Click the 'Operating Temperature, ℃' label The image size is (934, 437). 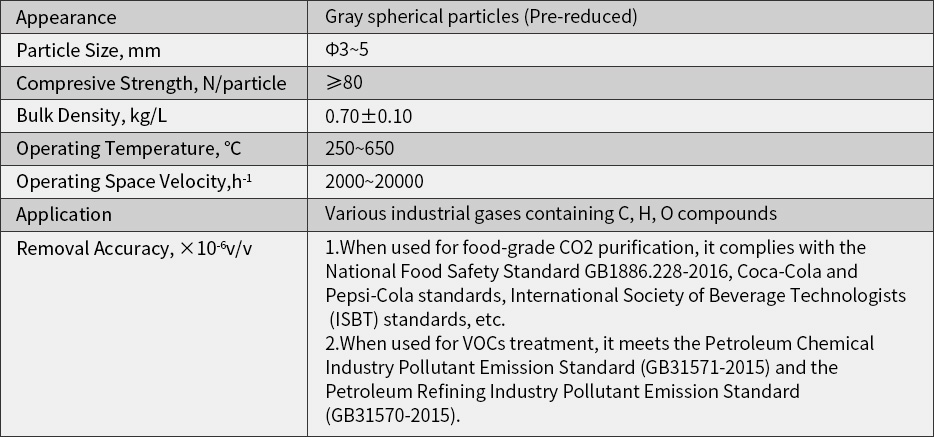pos(128,149)
